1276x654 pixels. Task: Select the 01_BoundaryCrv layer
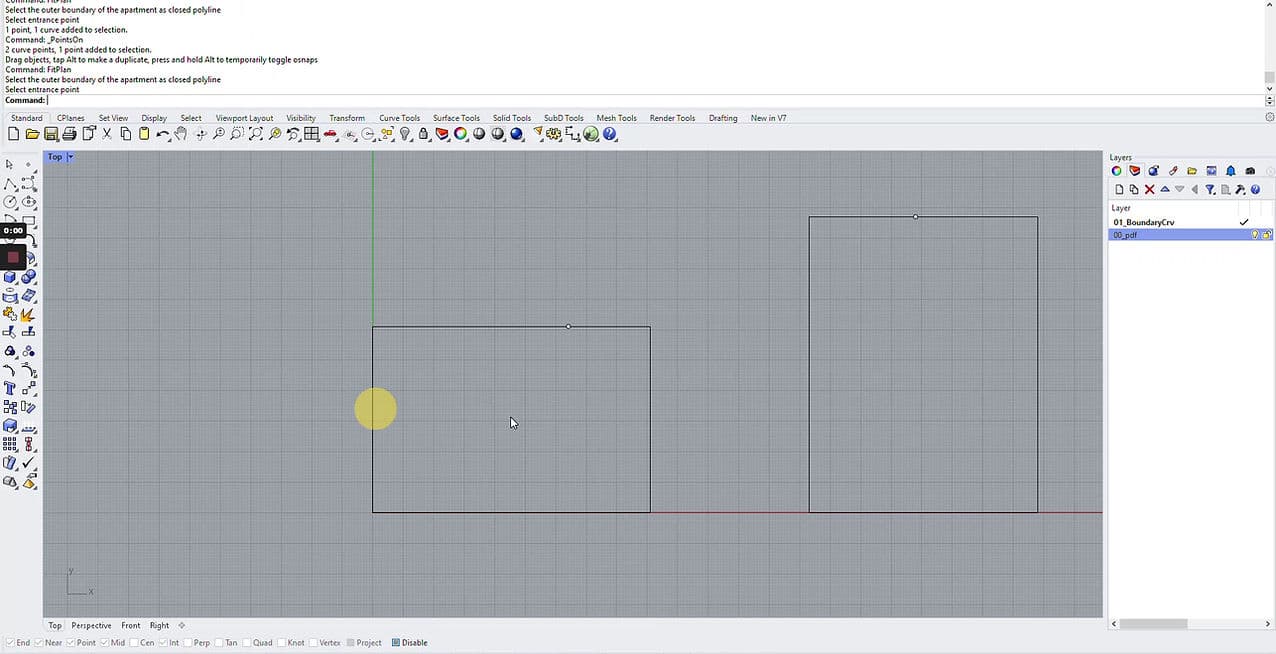tap(1144, 222)
